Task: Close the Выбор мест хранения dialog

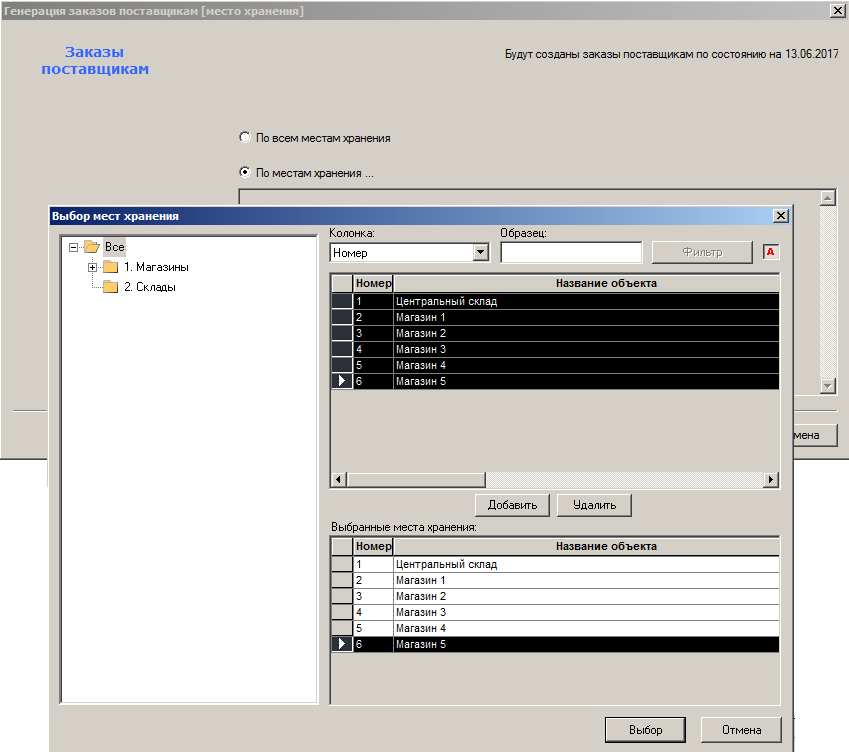Action: click(781, 216)
